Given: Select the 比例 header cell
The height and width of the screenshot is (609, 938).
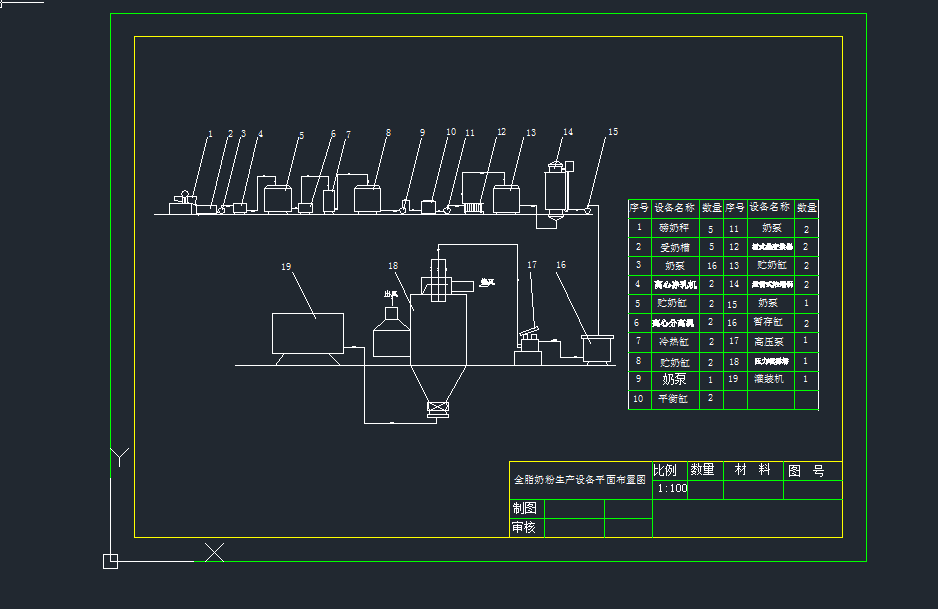Looking at the screenshot, I should pyautogui.click(x=666, y=470).
